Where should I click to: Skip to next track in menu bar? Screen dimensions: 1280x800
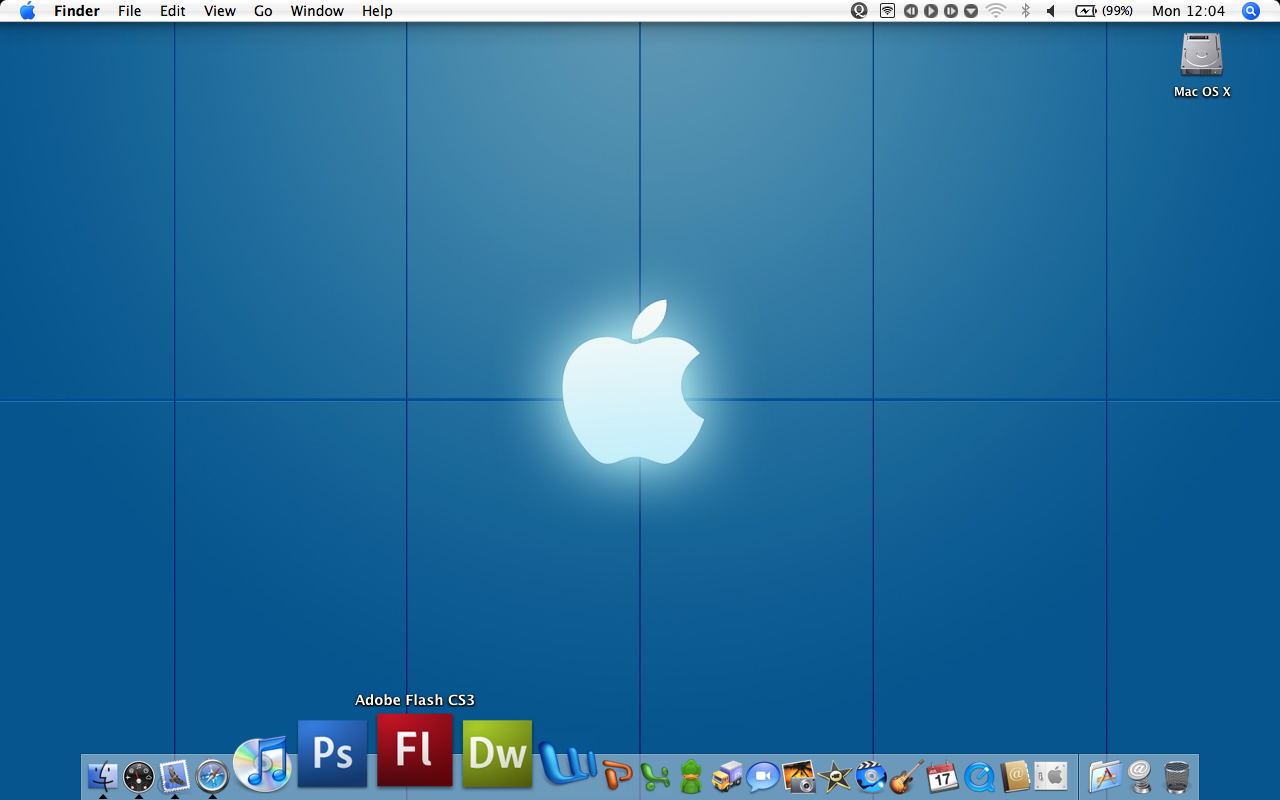951,11
